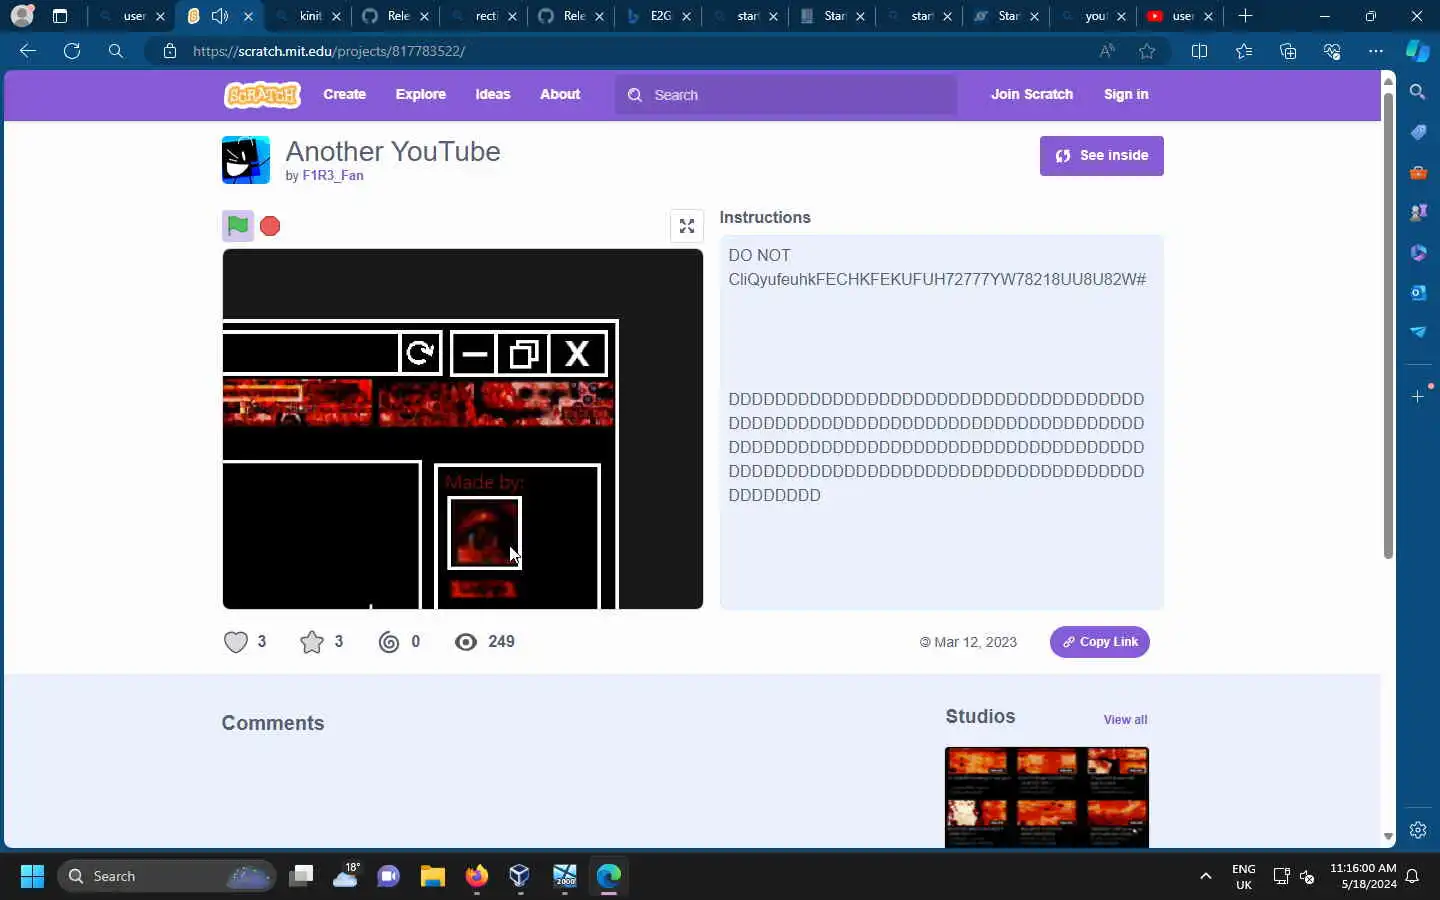Open File Explorer from taskbar
The image size is (1440, 900).
(x=432, y=876)
